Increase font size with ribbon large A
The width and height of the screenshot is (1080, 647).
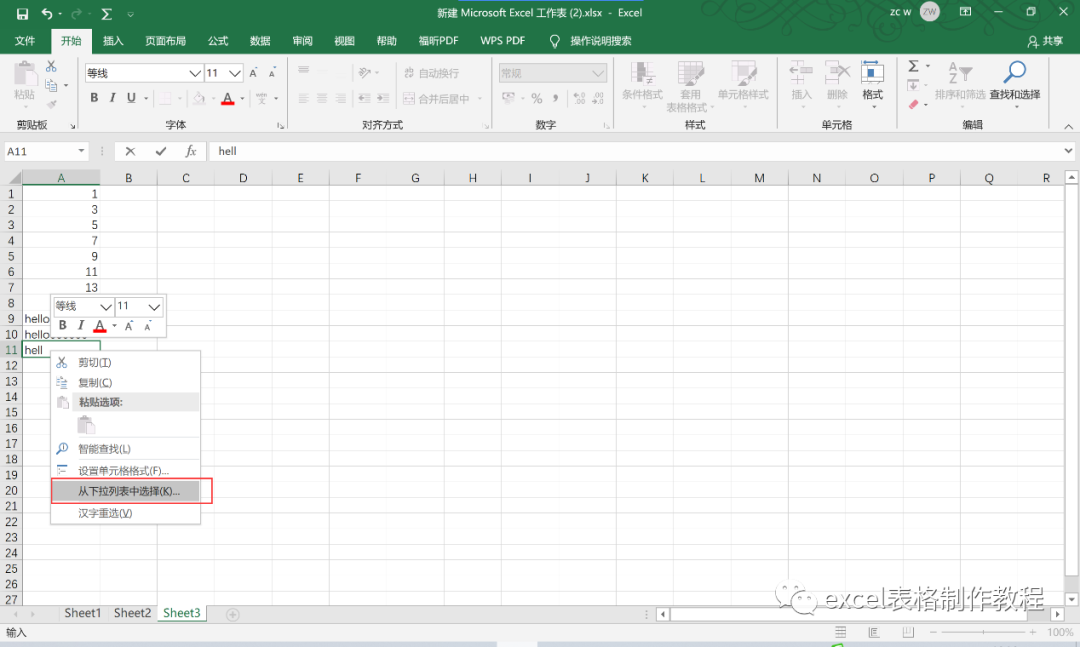(x=253, y=73)
